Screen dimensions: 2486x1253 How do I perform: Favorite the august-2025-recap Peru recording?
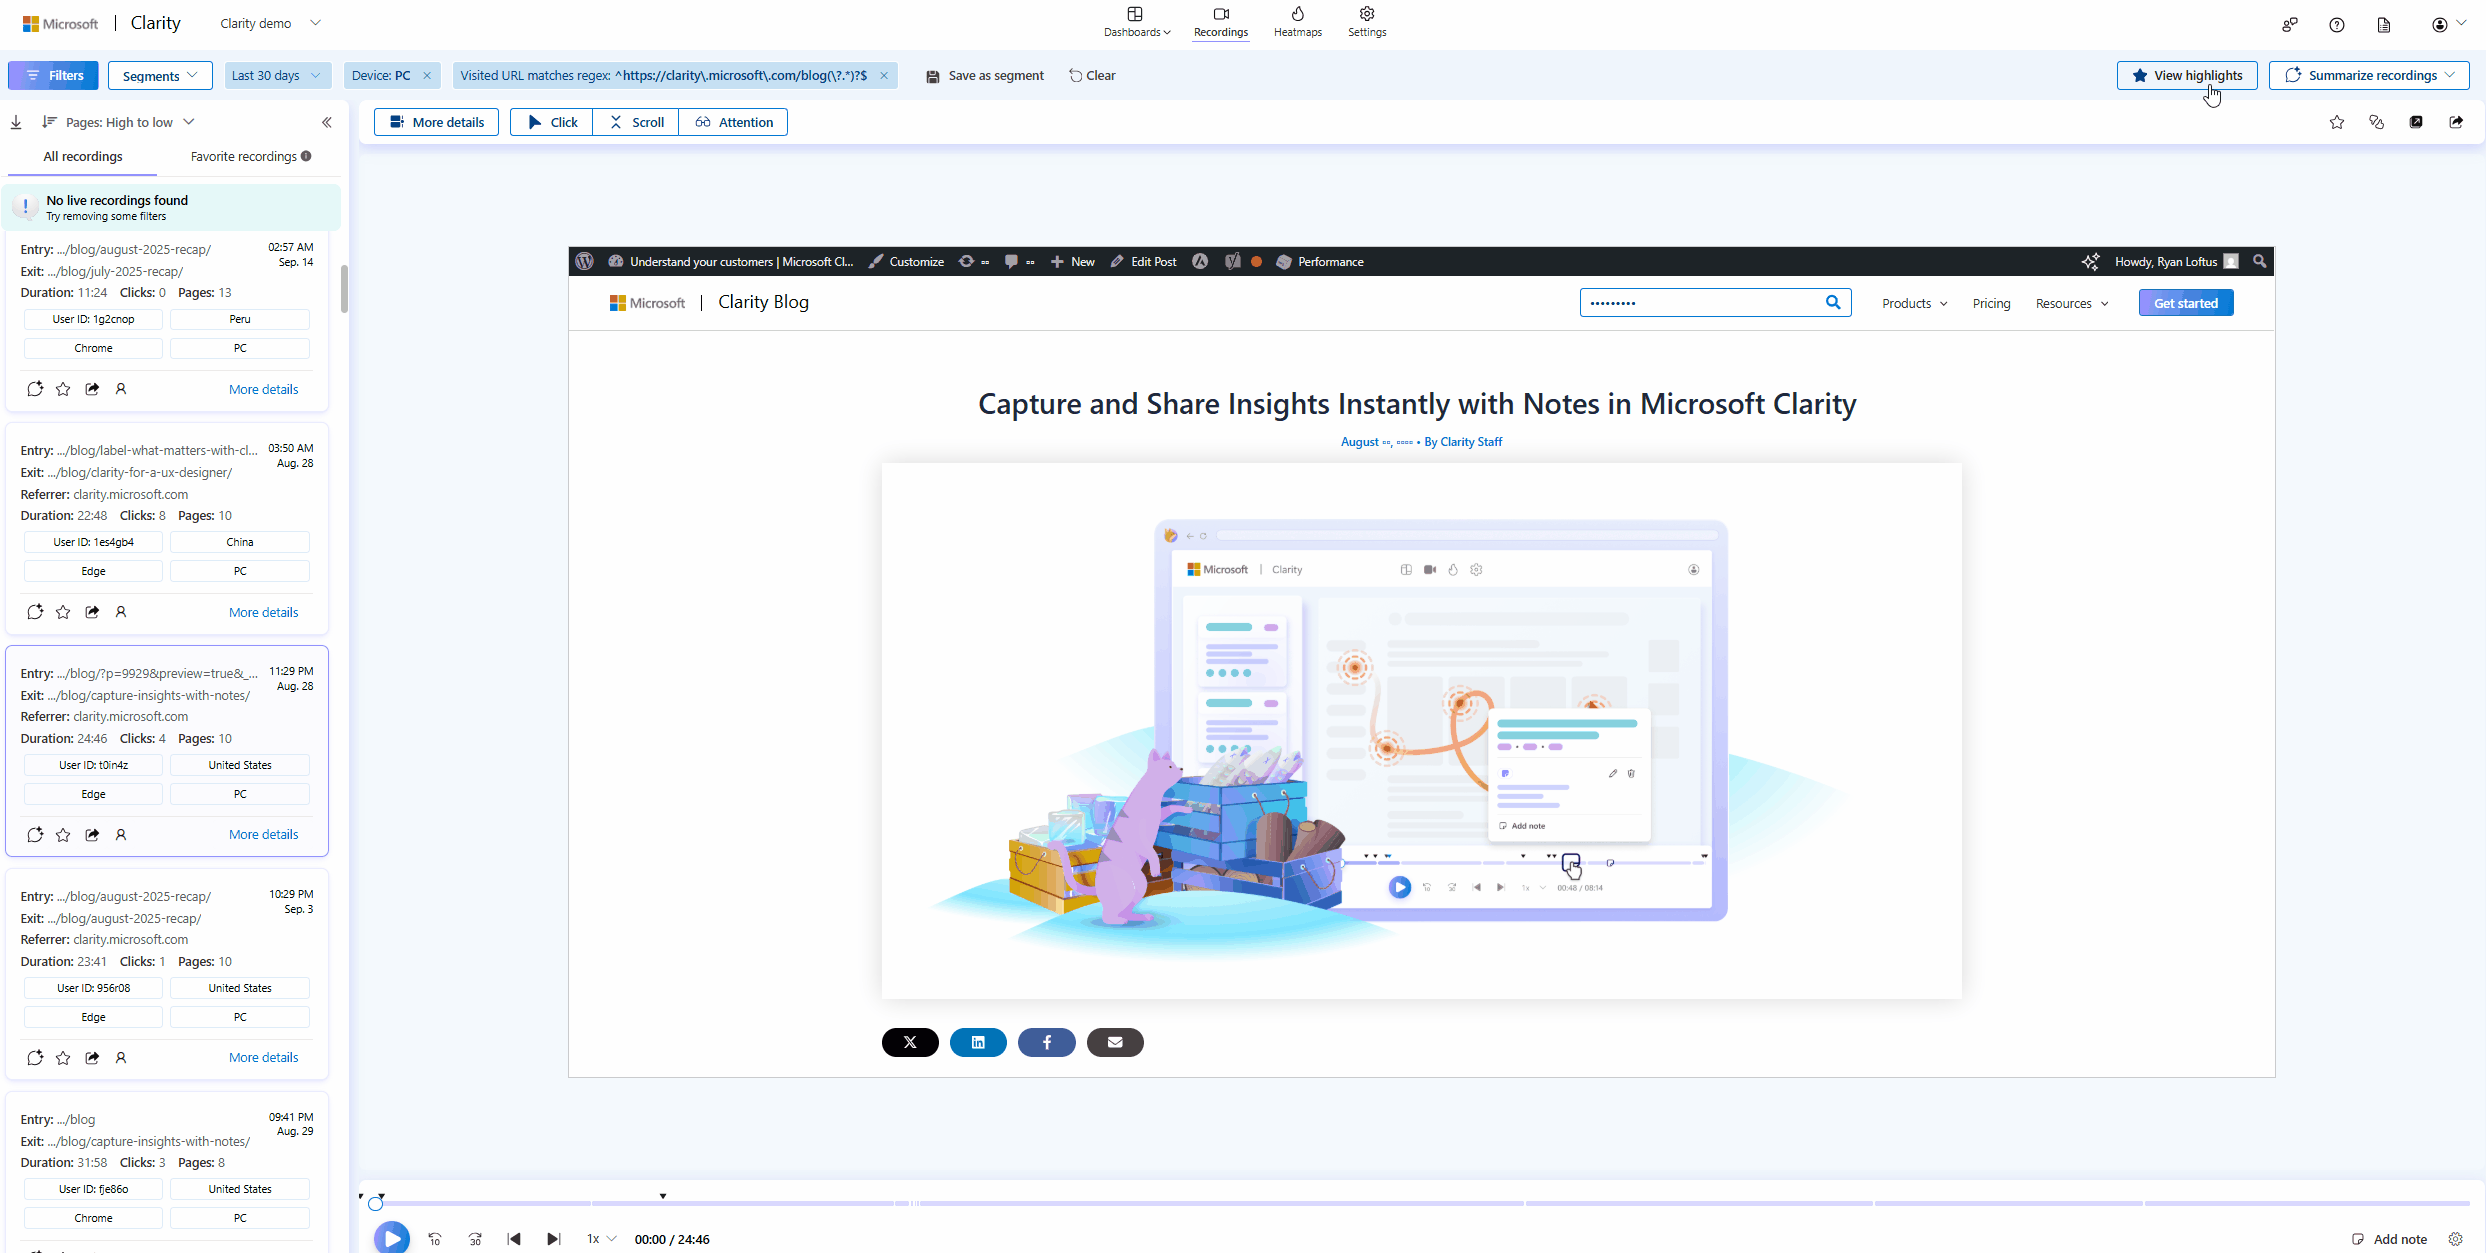click(x=63, y=389)
